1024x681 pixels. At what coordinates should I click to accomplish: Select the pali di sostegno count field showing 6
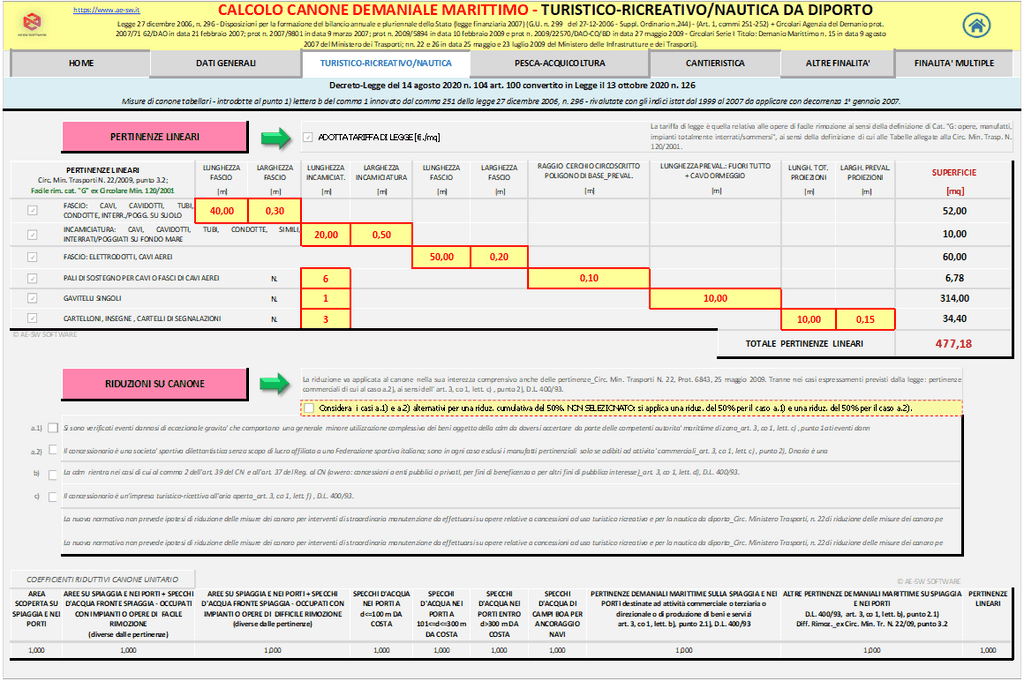coord(326,277)
